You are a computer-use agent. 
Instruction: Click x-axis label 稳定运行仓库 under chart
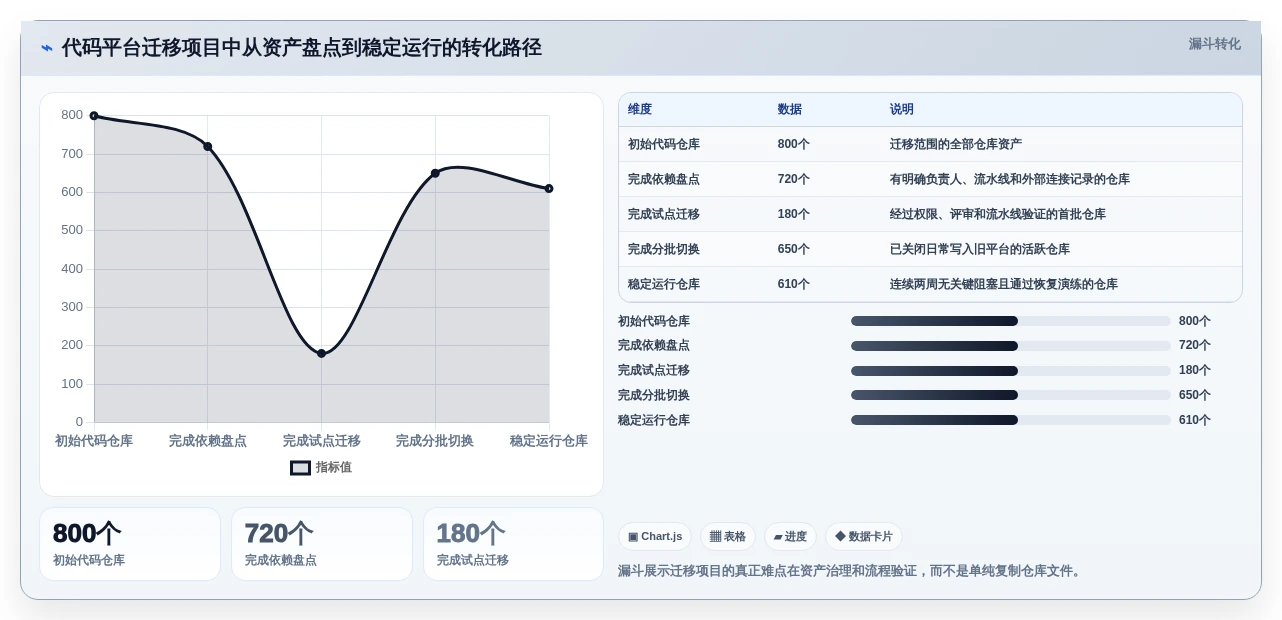pos(549,441)
